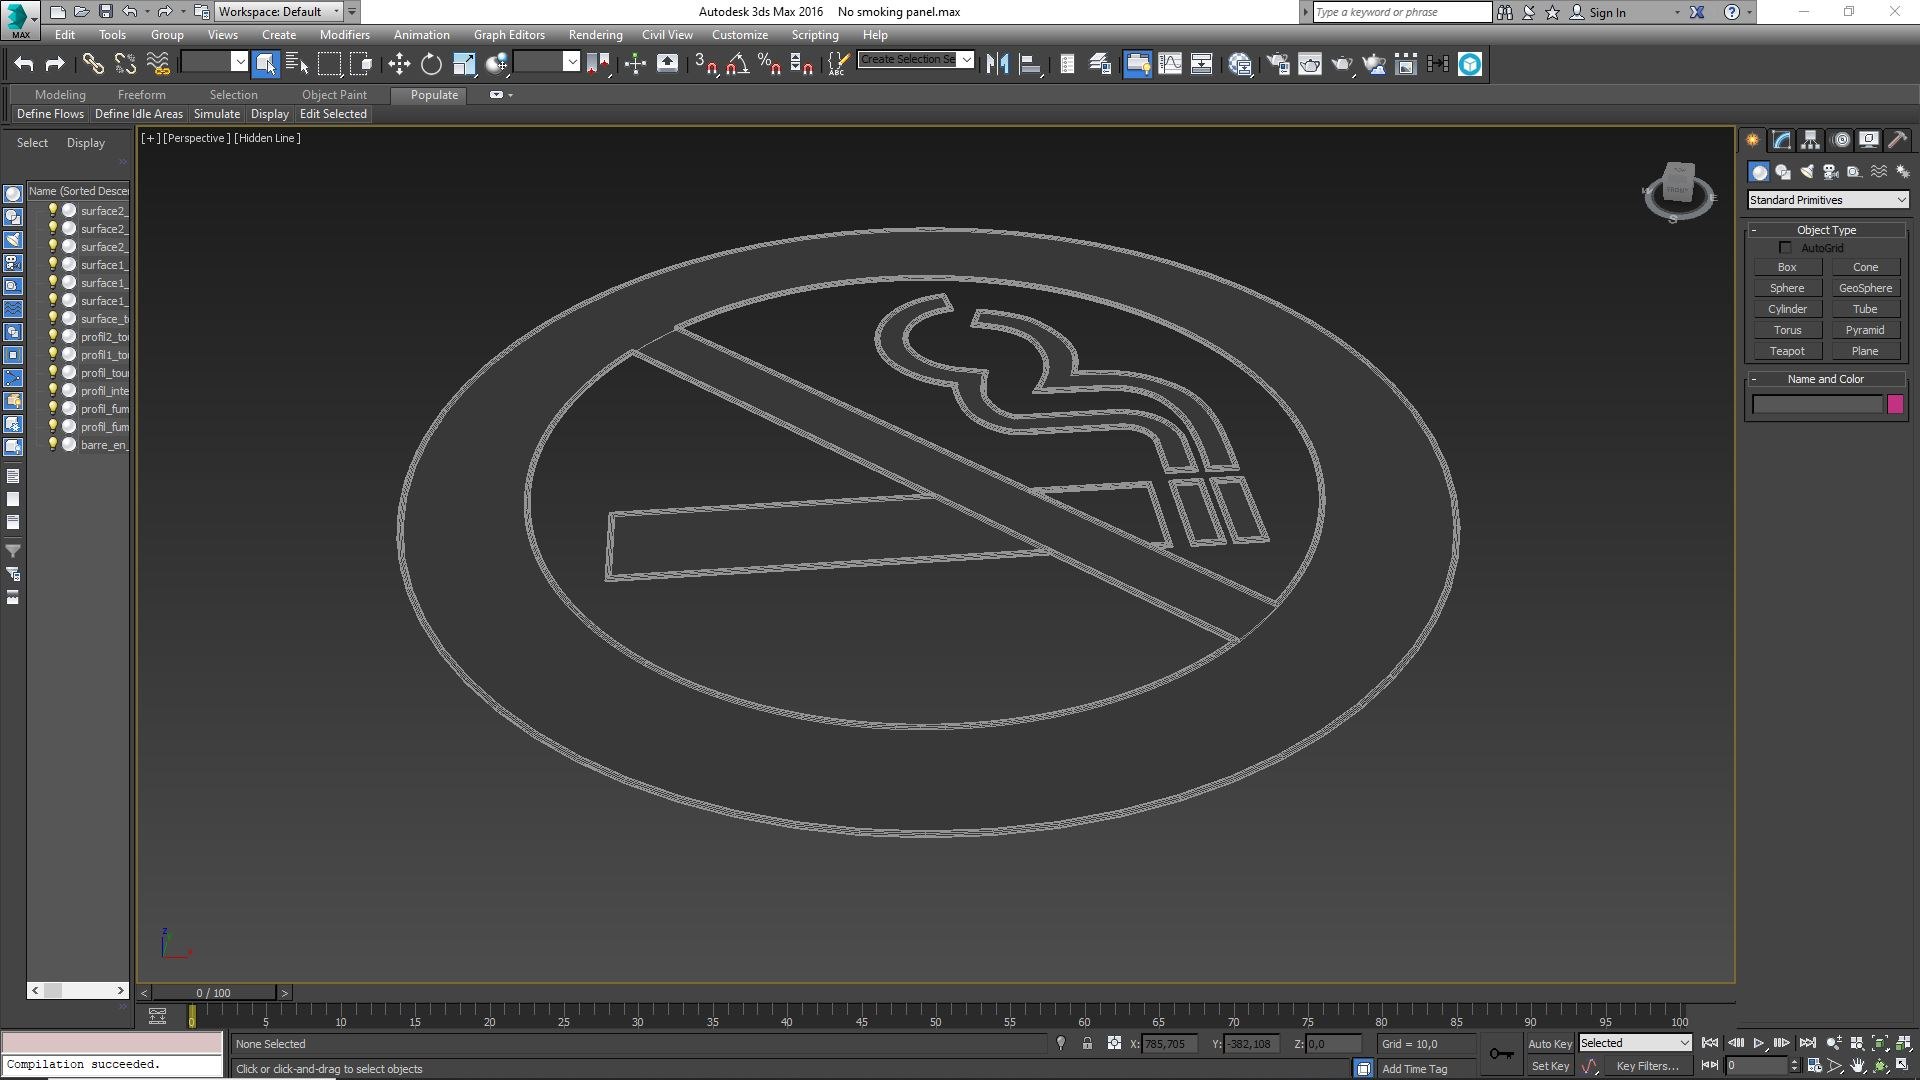The image size is (1920, 1080).
Task: Open the Rendering menu
Action: [595, 34]
